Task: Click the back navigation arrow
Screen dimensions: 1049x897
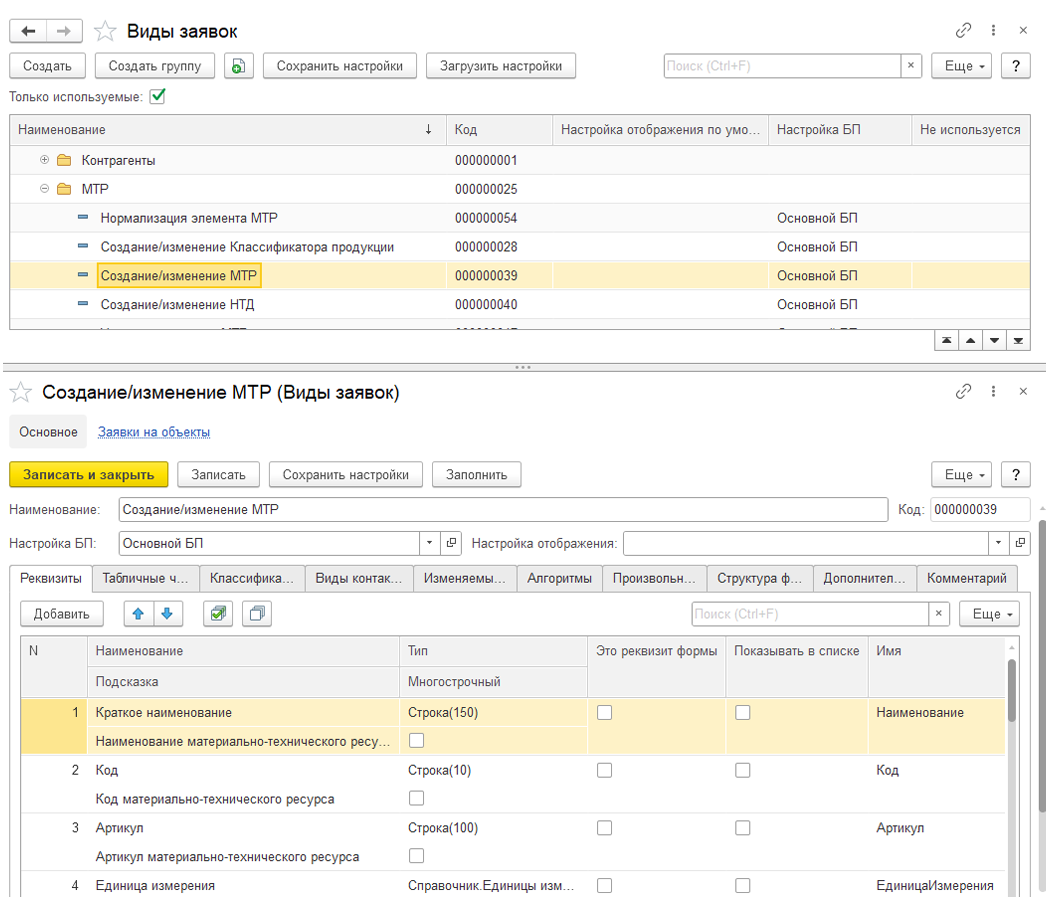Action: [28, 32]
